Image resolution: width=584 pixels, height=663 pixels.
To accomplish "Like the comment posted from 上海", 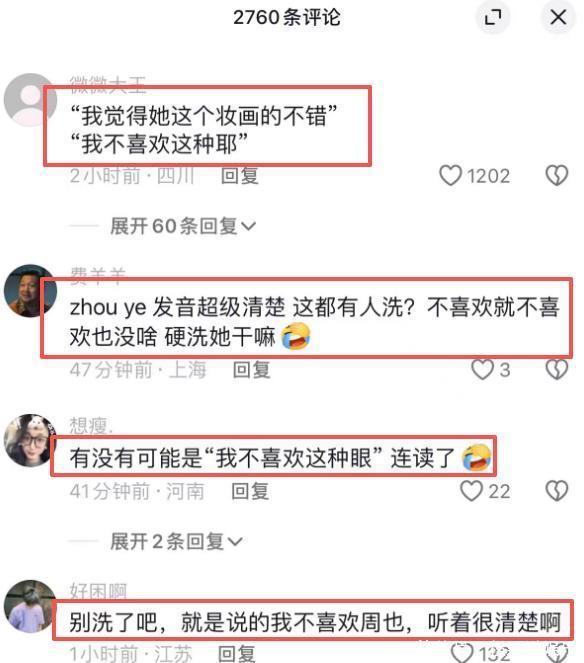I will [483, 370].
